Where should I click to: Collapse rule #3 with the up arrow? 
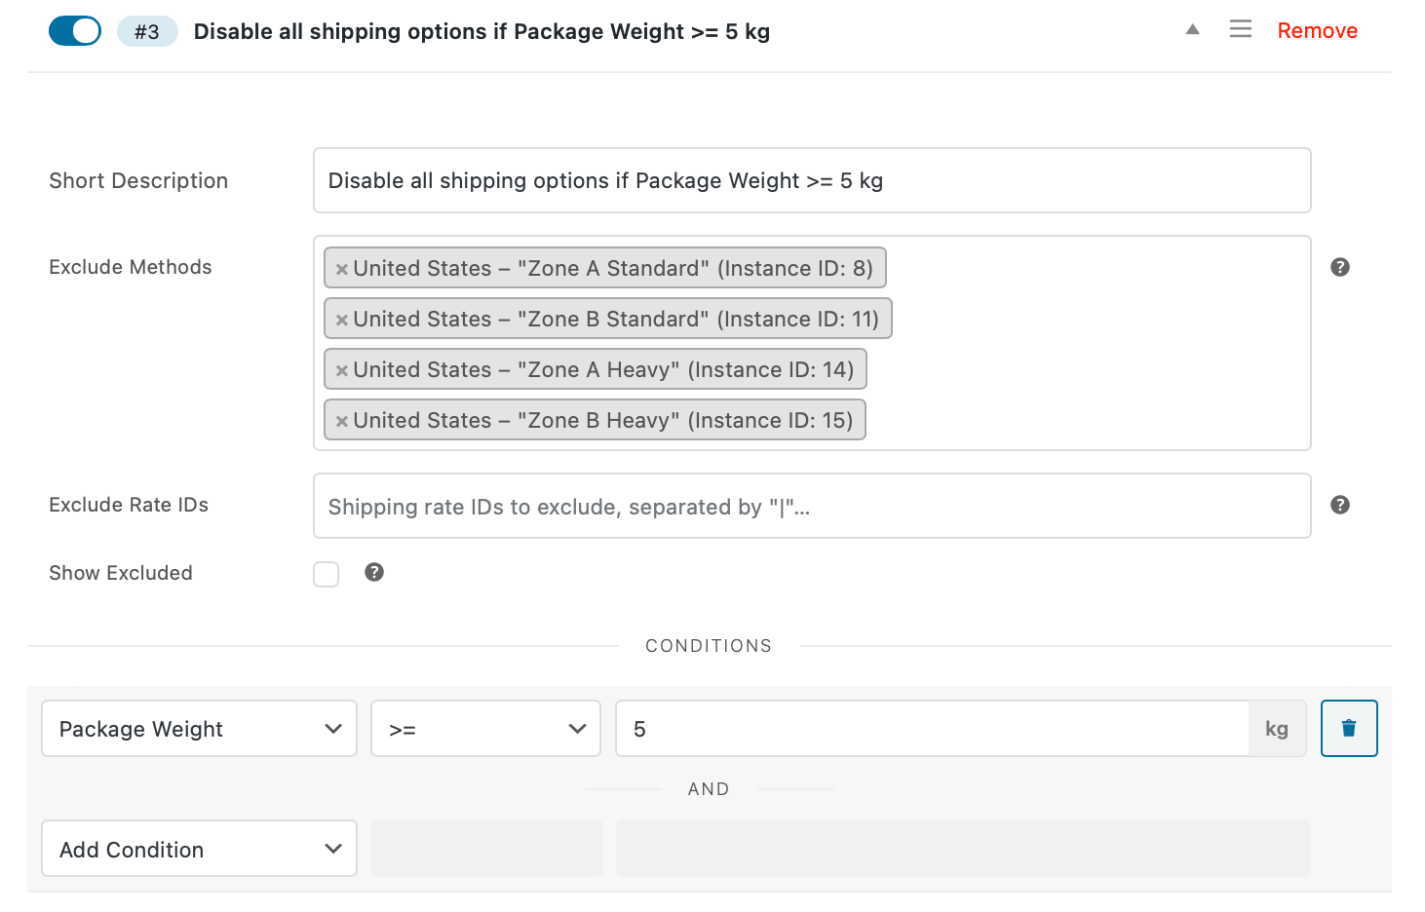click(x=1192, y=30)
